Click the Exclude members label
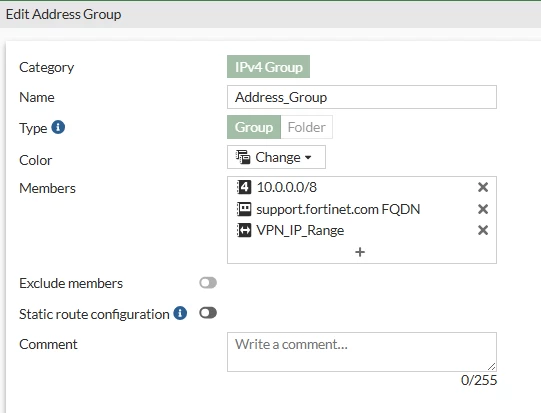The width and height of the screenshot is (541, 413). pyautogui.click(x=71, y=283)
